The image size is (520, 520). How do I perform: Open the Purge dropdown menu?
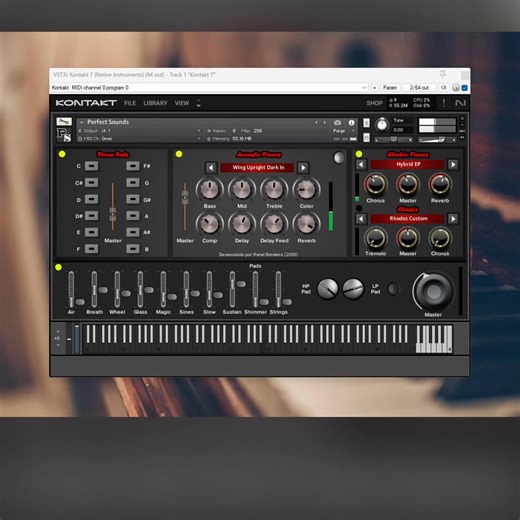pyautogui.click(x=343, y=131)
